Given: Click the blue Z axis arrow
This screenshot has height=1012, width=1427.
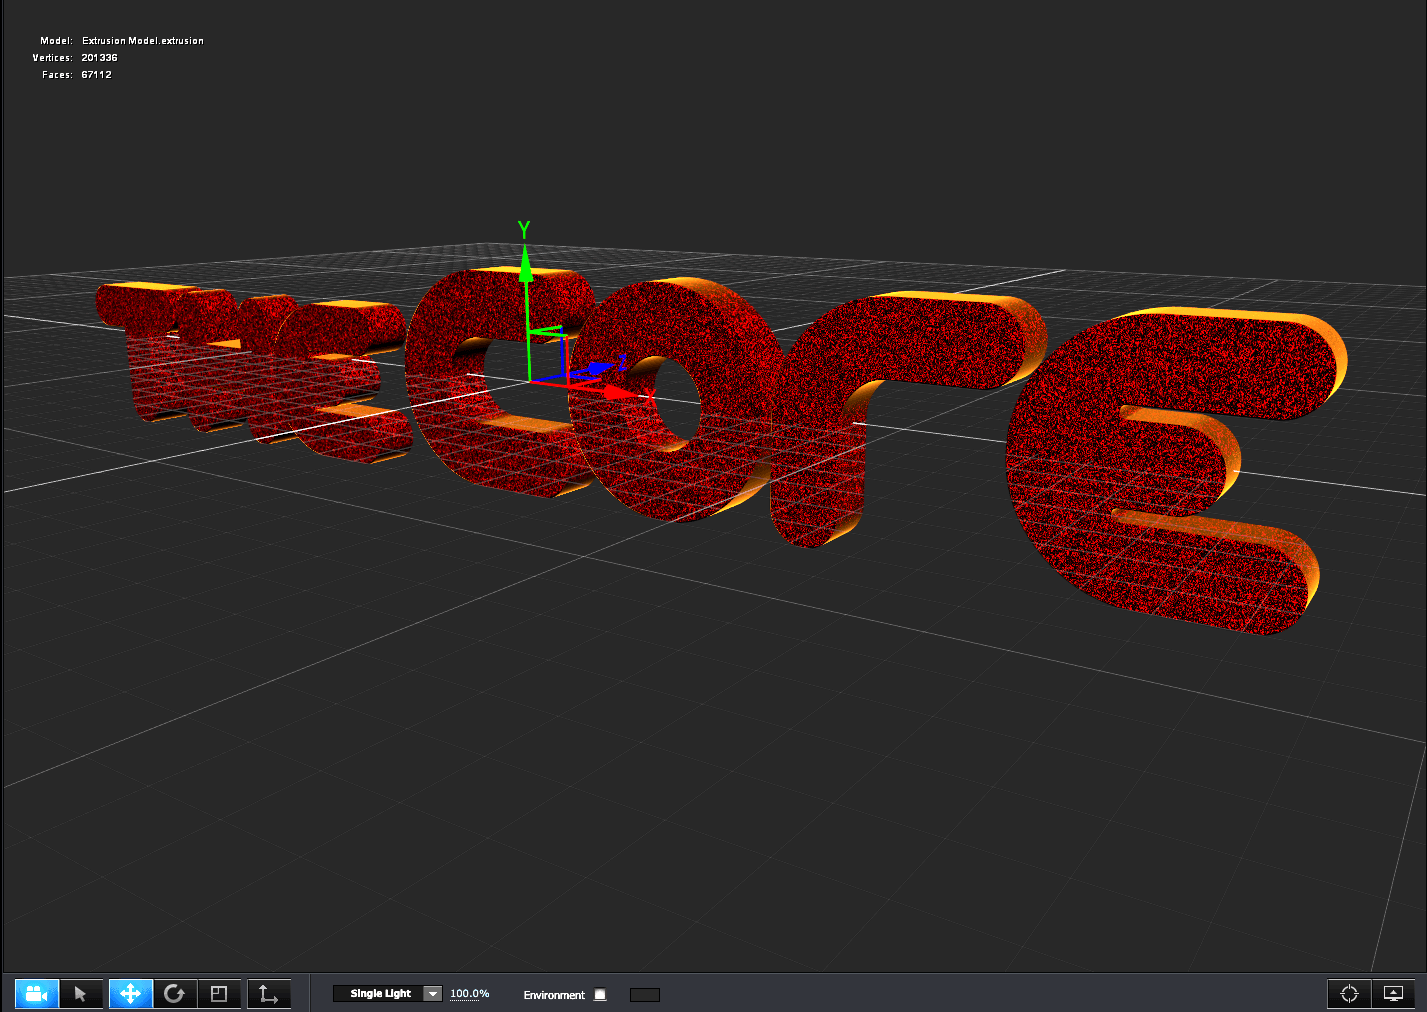Looking at the screenshot, I should click(601, 368).
